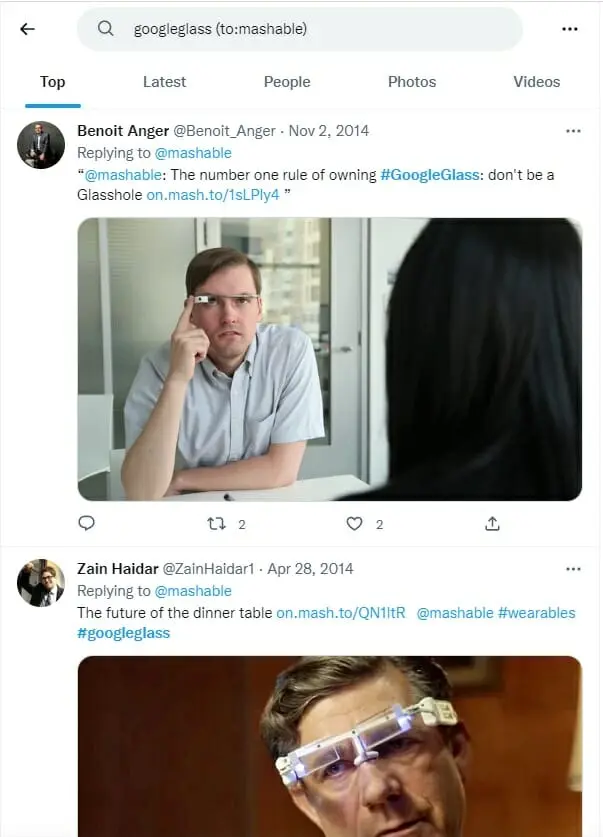Click the search magnifier icon
The width and height of the screenshot is (603, 837).
coord(105,29)
